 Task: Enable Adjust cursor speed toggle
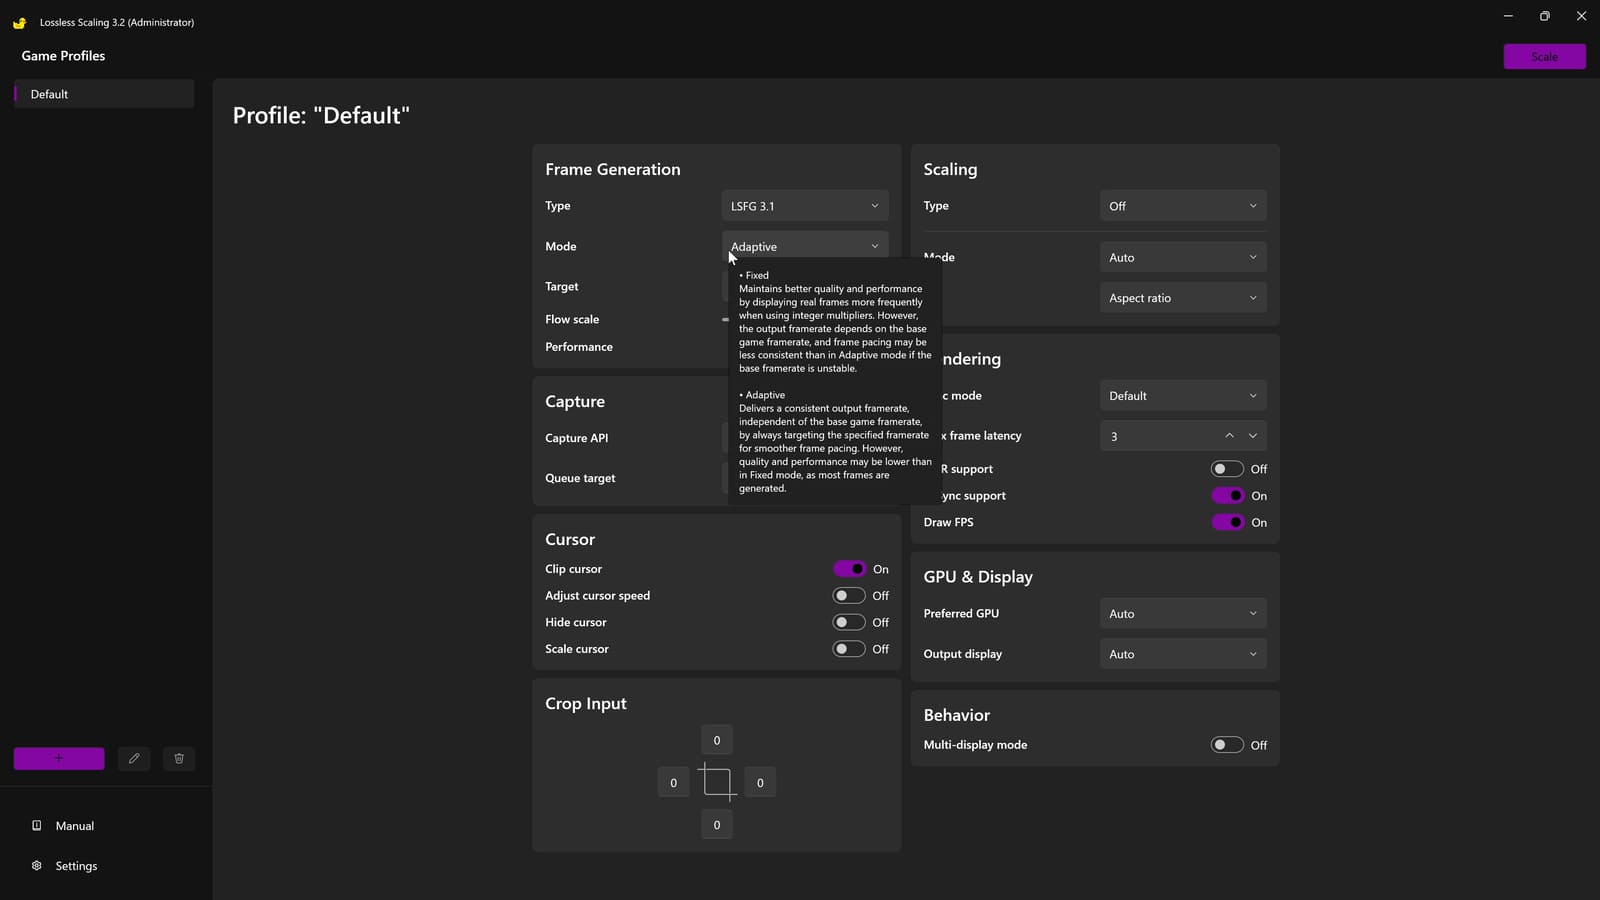(849, 595)
